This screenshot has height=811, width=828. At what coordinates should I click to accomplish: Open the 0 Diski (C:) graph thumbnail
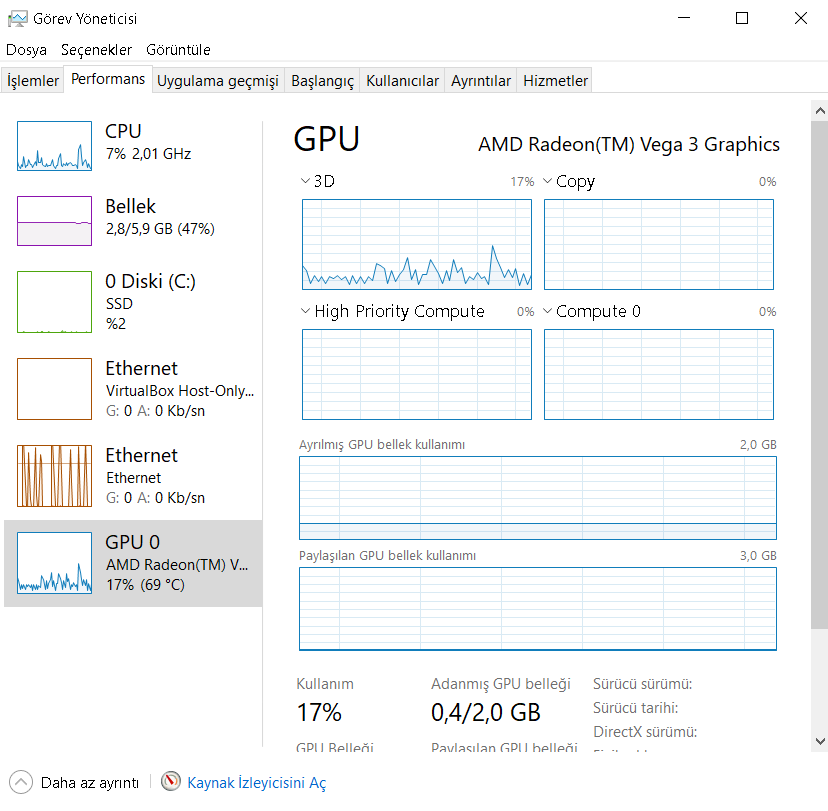(54, 302)
